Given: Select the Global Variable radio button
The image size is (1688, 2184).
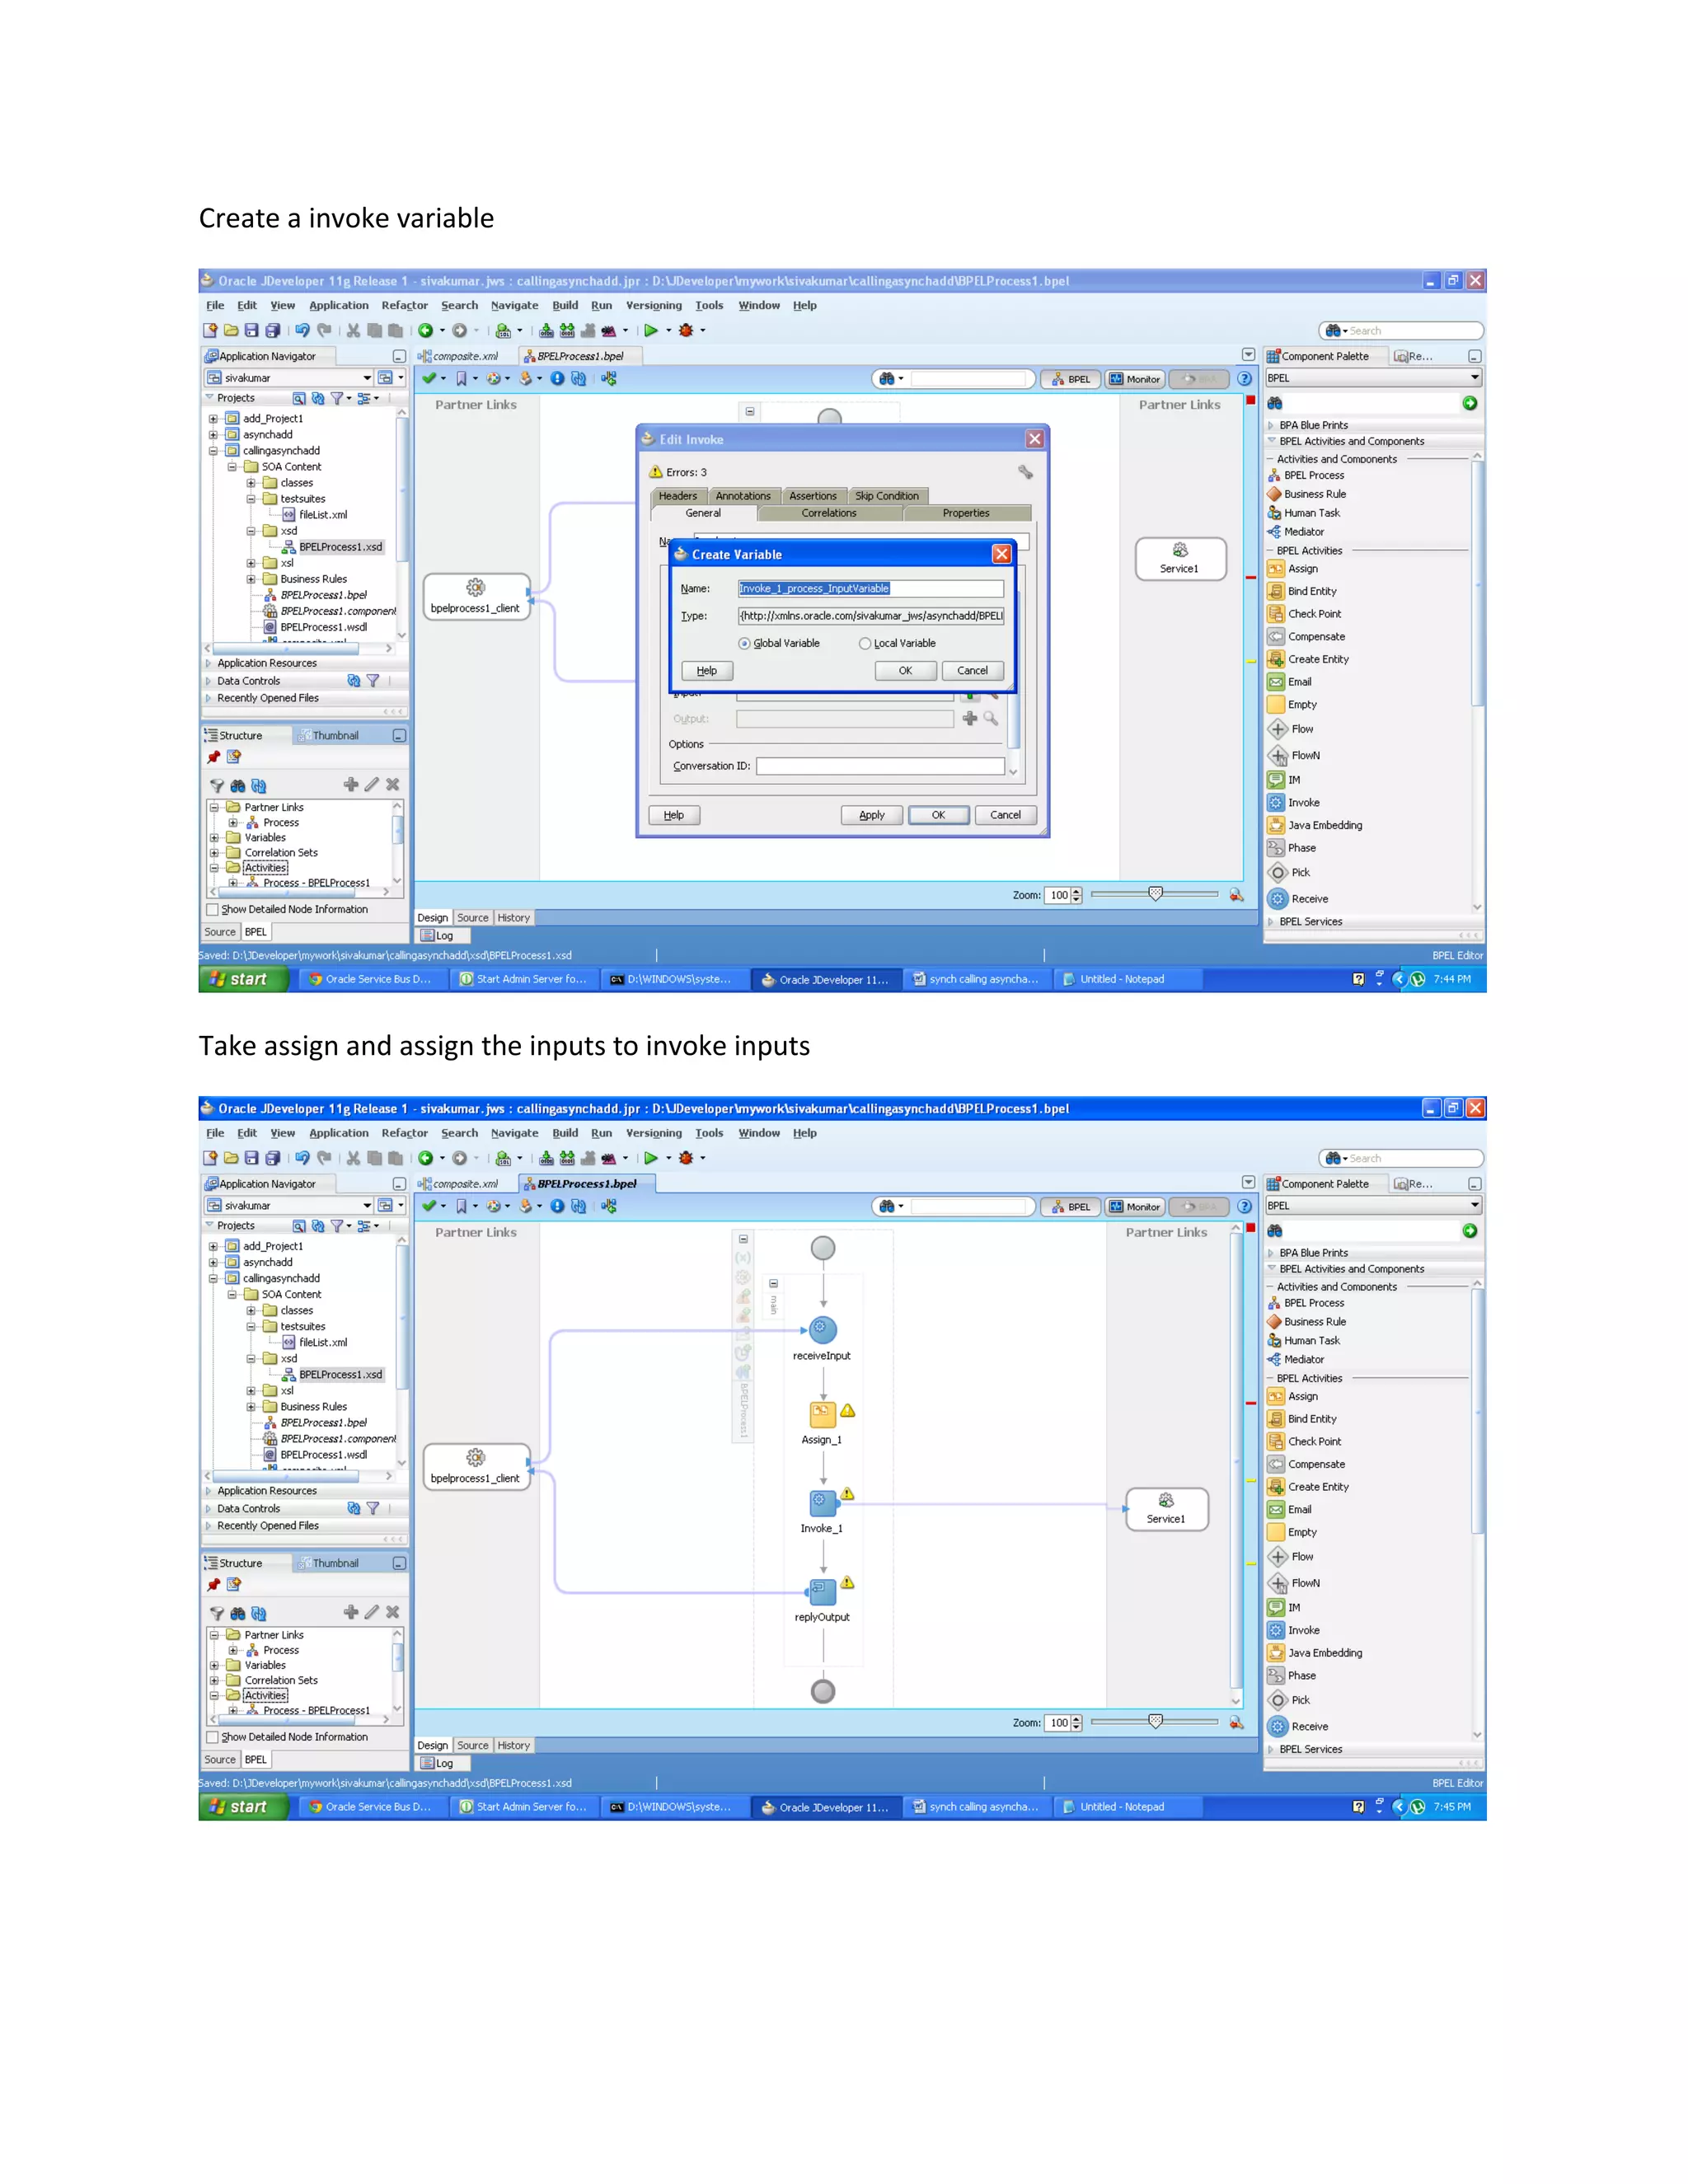Looking at the screenshot, I should pyautogui.click(x=744, y=643).
